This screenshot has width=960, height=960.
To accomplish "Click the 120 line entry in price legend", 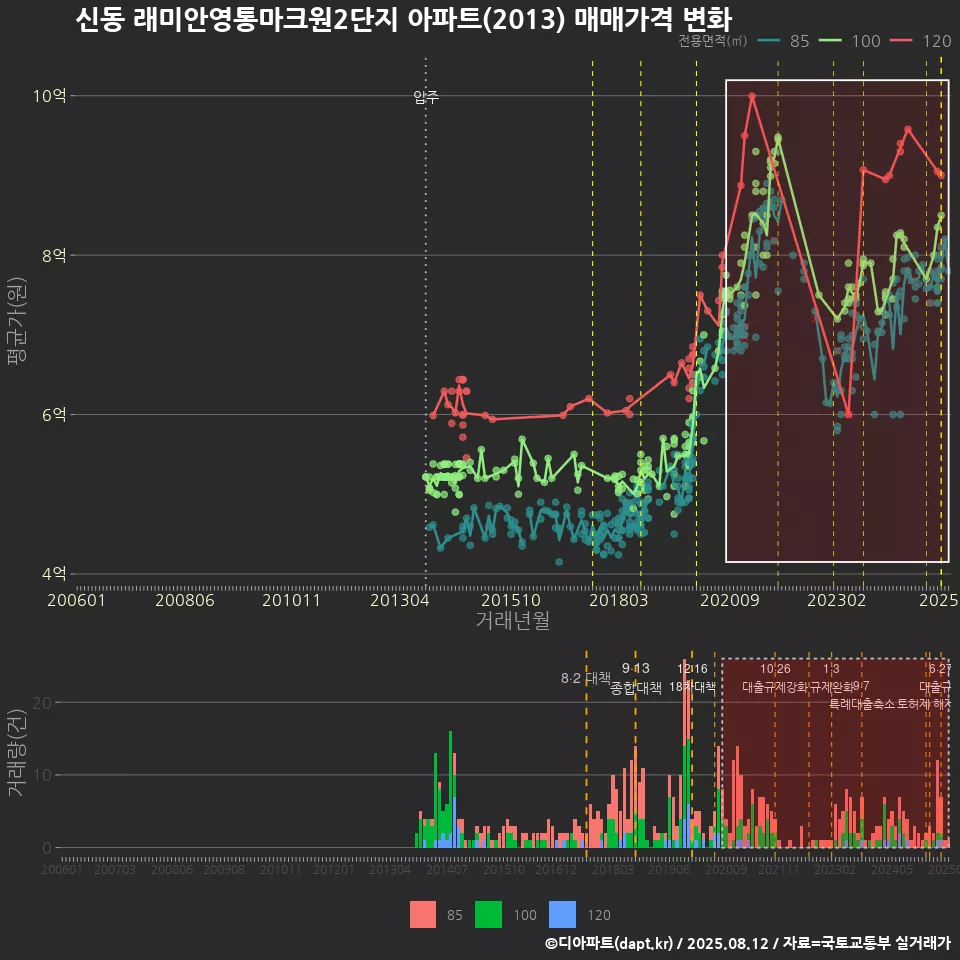I will pyautogui.click(x=920, y=41).
